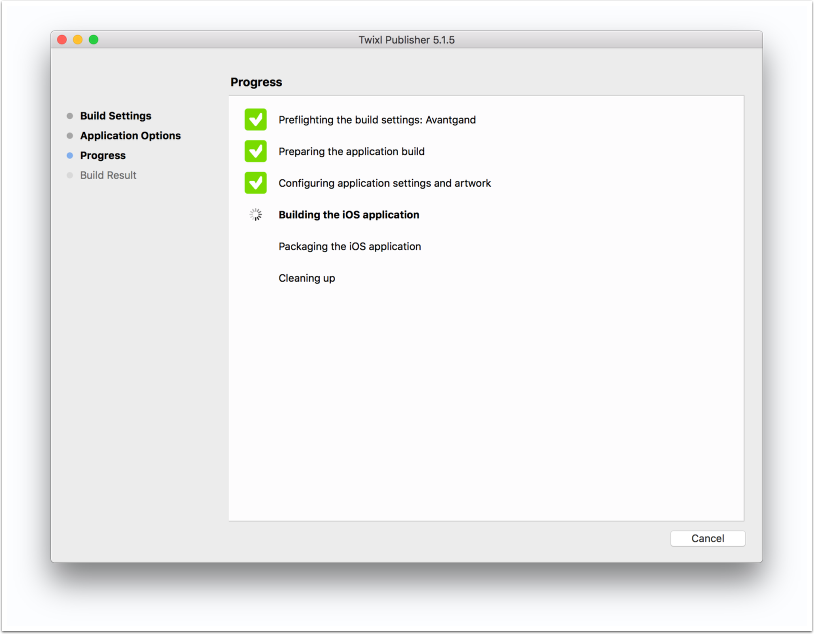This screenshot has width=814, height=634.
Task: Click 'Preparing the application build' text
Action: point(351,152)
